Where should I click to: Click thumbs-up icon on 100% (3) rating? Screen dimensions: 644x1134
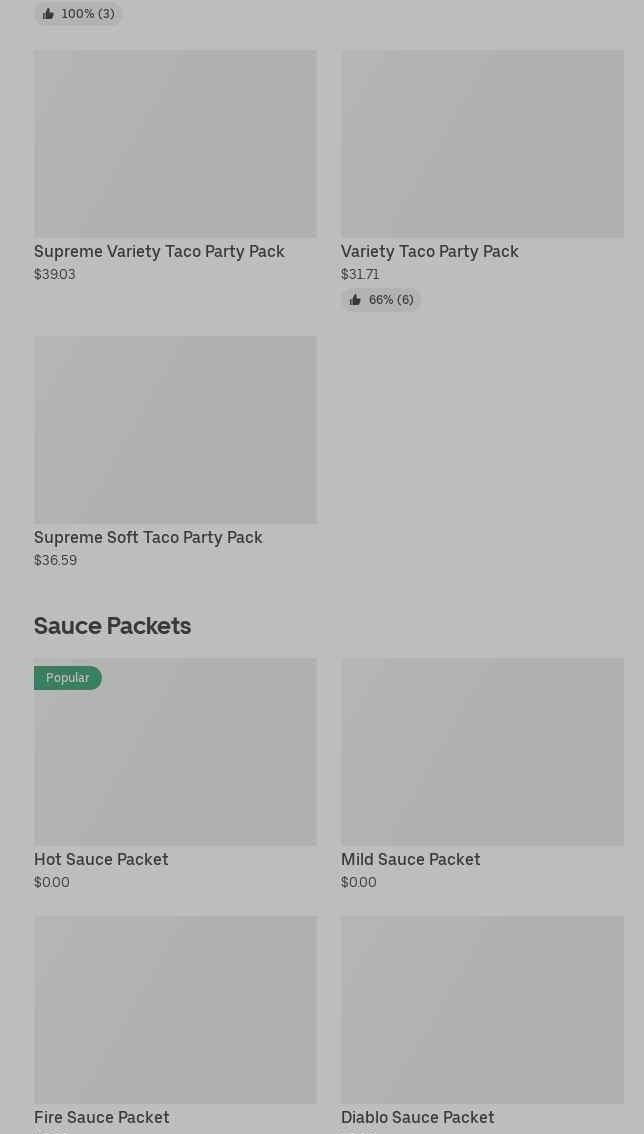point(48,14)
